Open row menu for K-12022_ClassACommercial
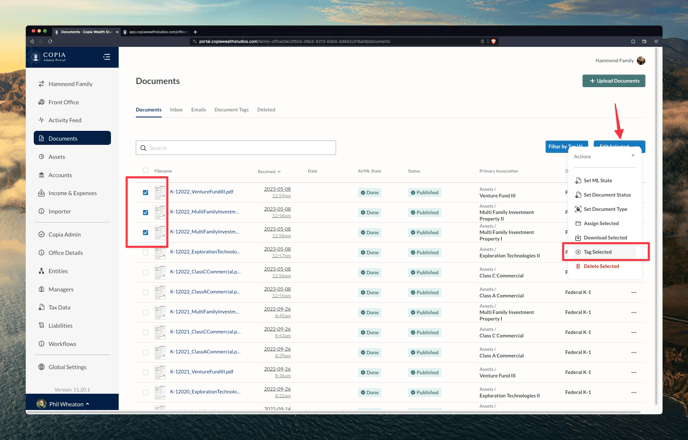 (634, 293)
